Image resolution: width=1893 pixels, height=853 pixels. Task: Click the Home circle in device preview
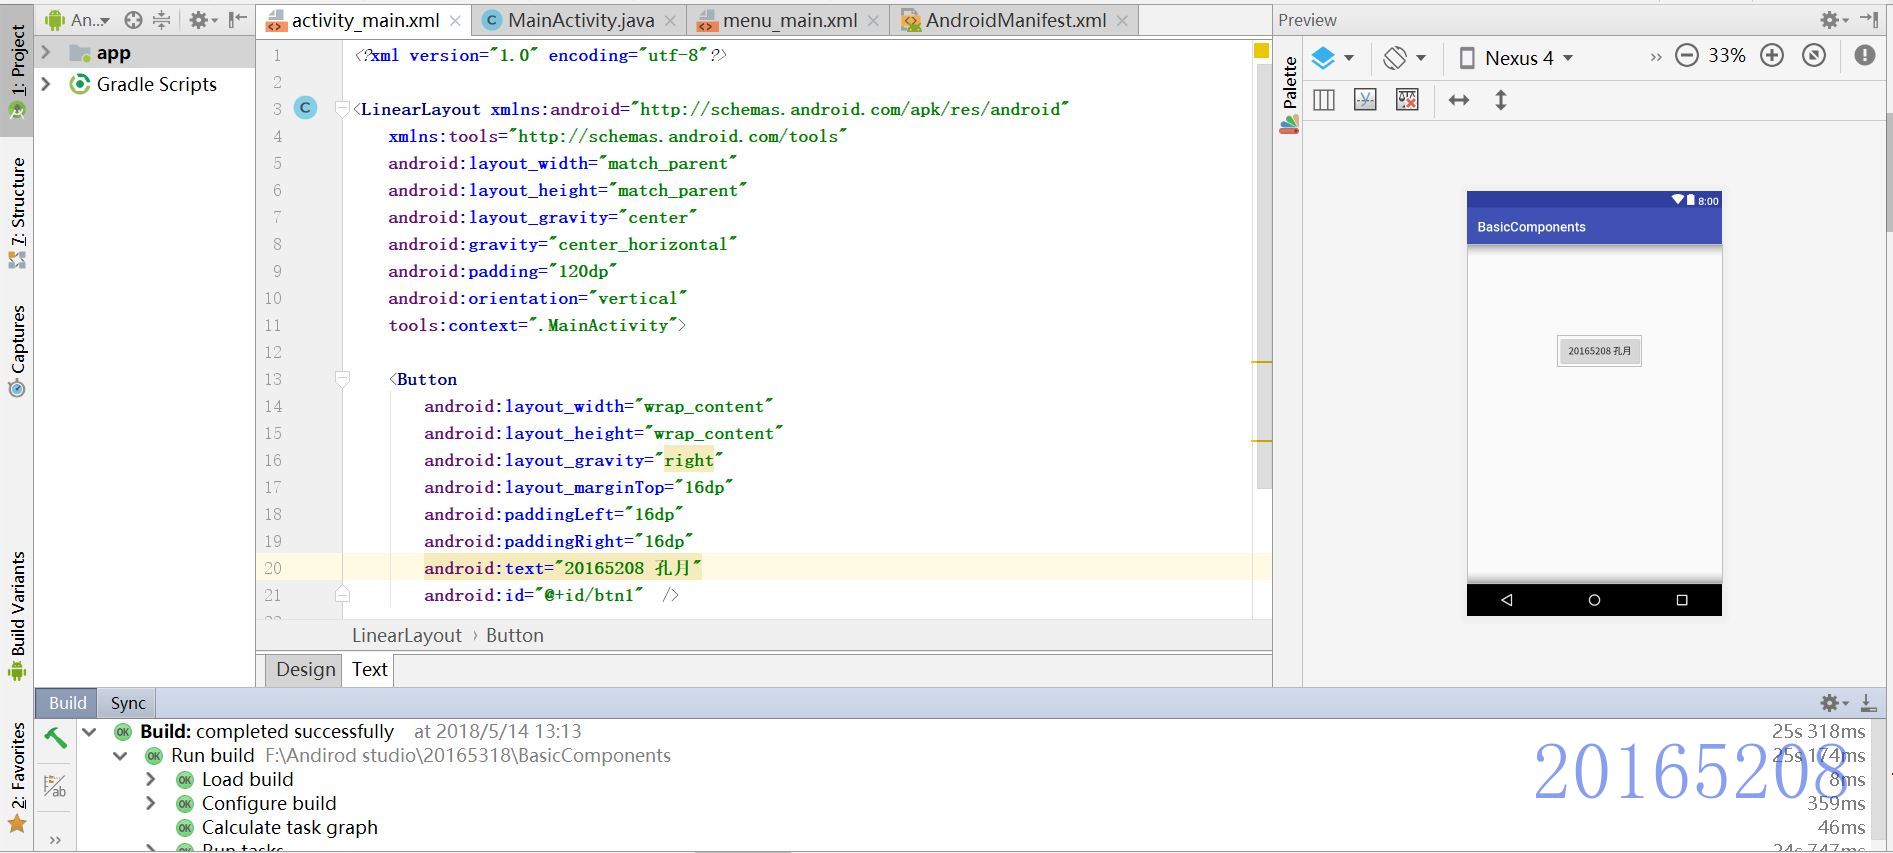click(1594, 600)
